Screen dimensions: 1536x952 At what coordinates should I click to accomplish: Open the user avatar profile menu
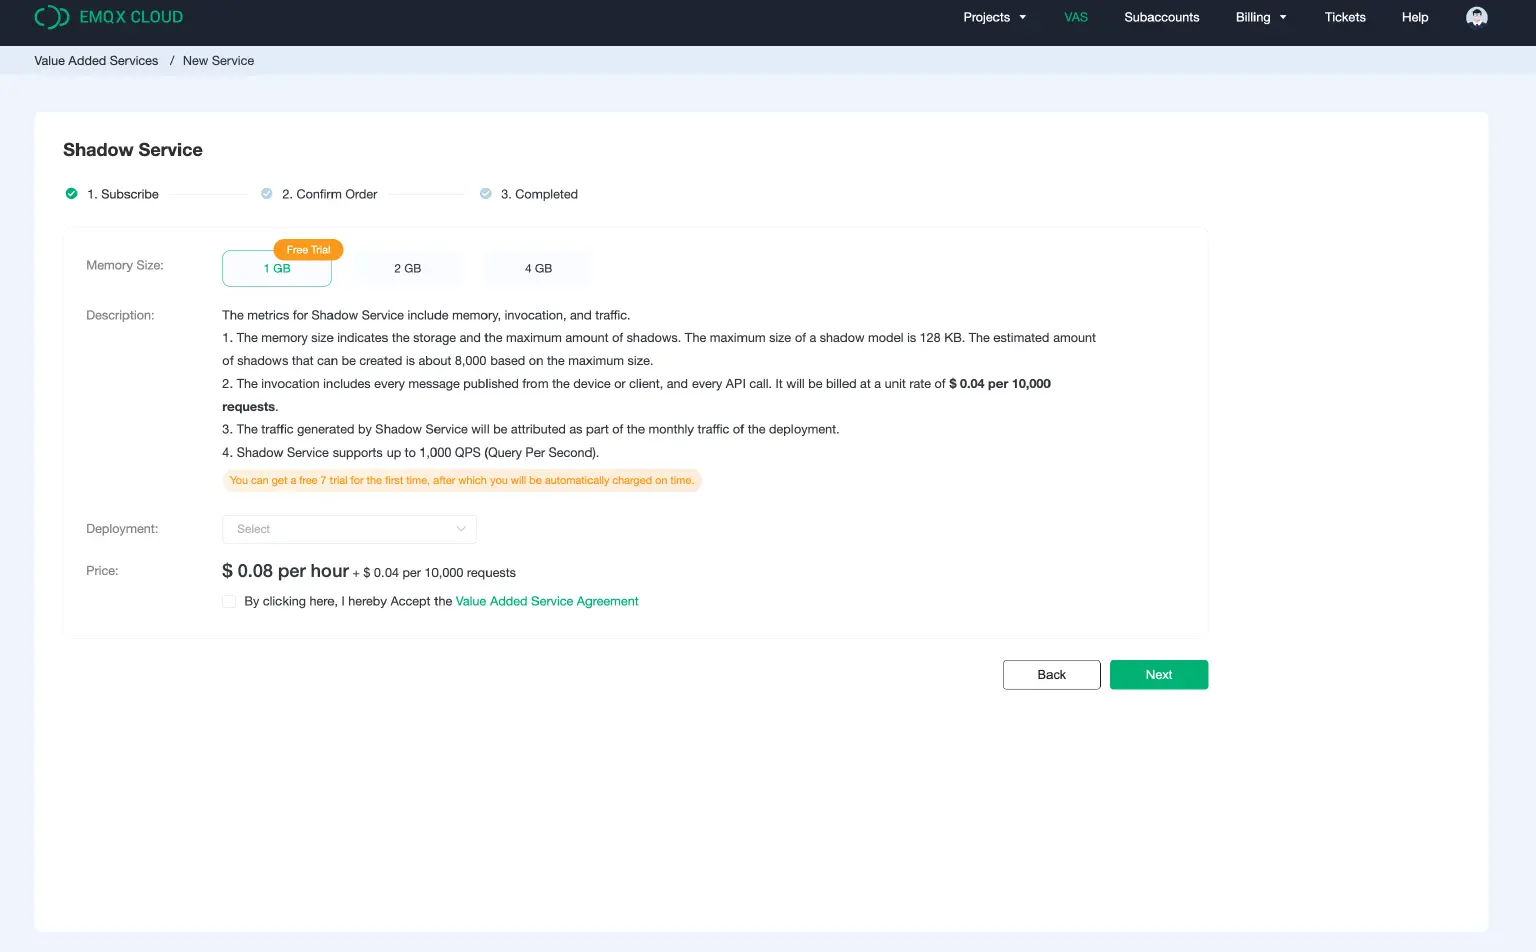click(1476, 17)
